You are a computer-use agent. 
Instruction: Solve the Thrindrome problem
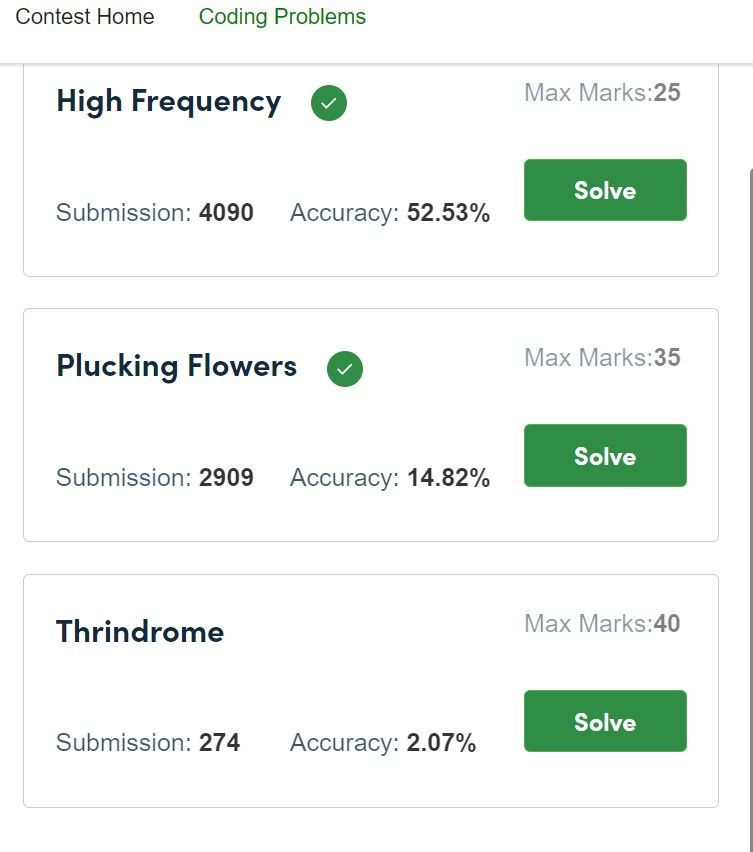tap(605, 721)
